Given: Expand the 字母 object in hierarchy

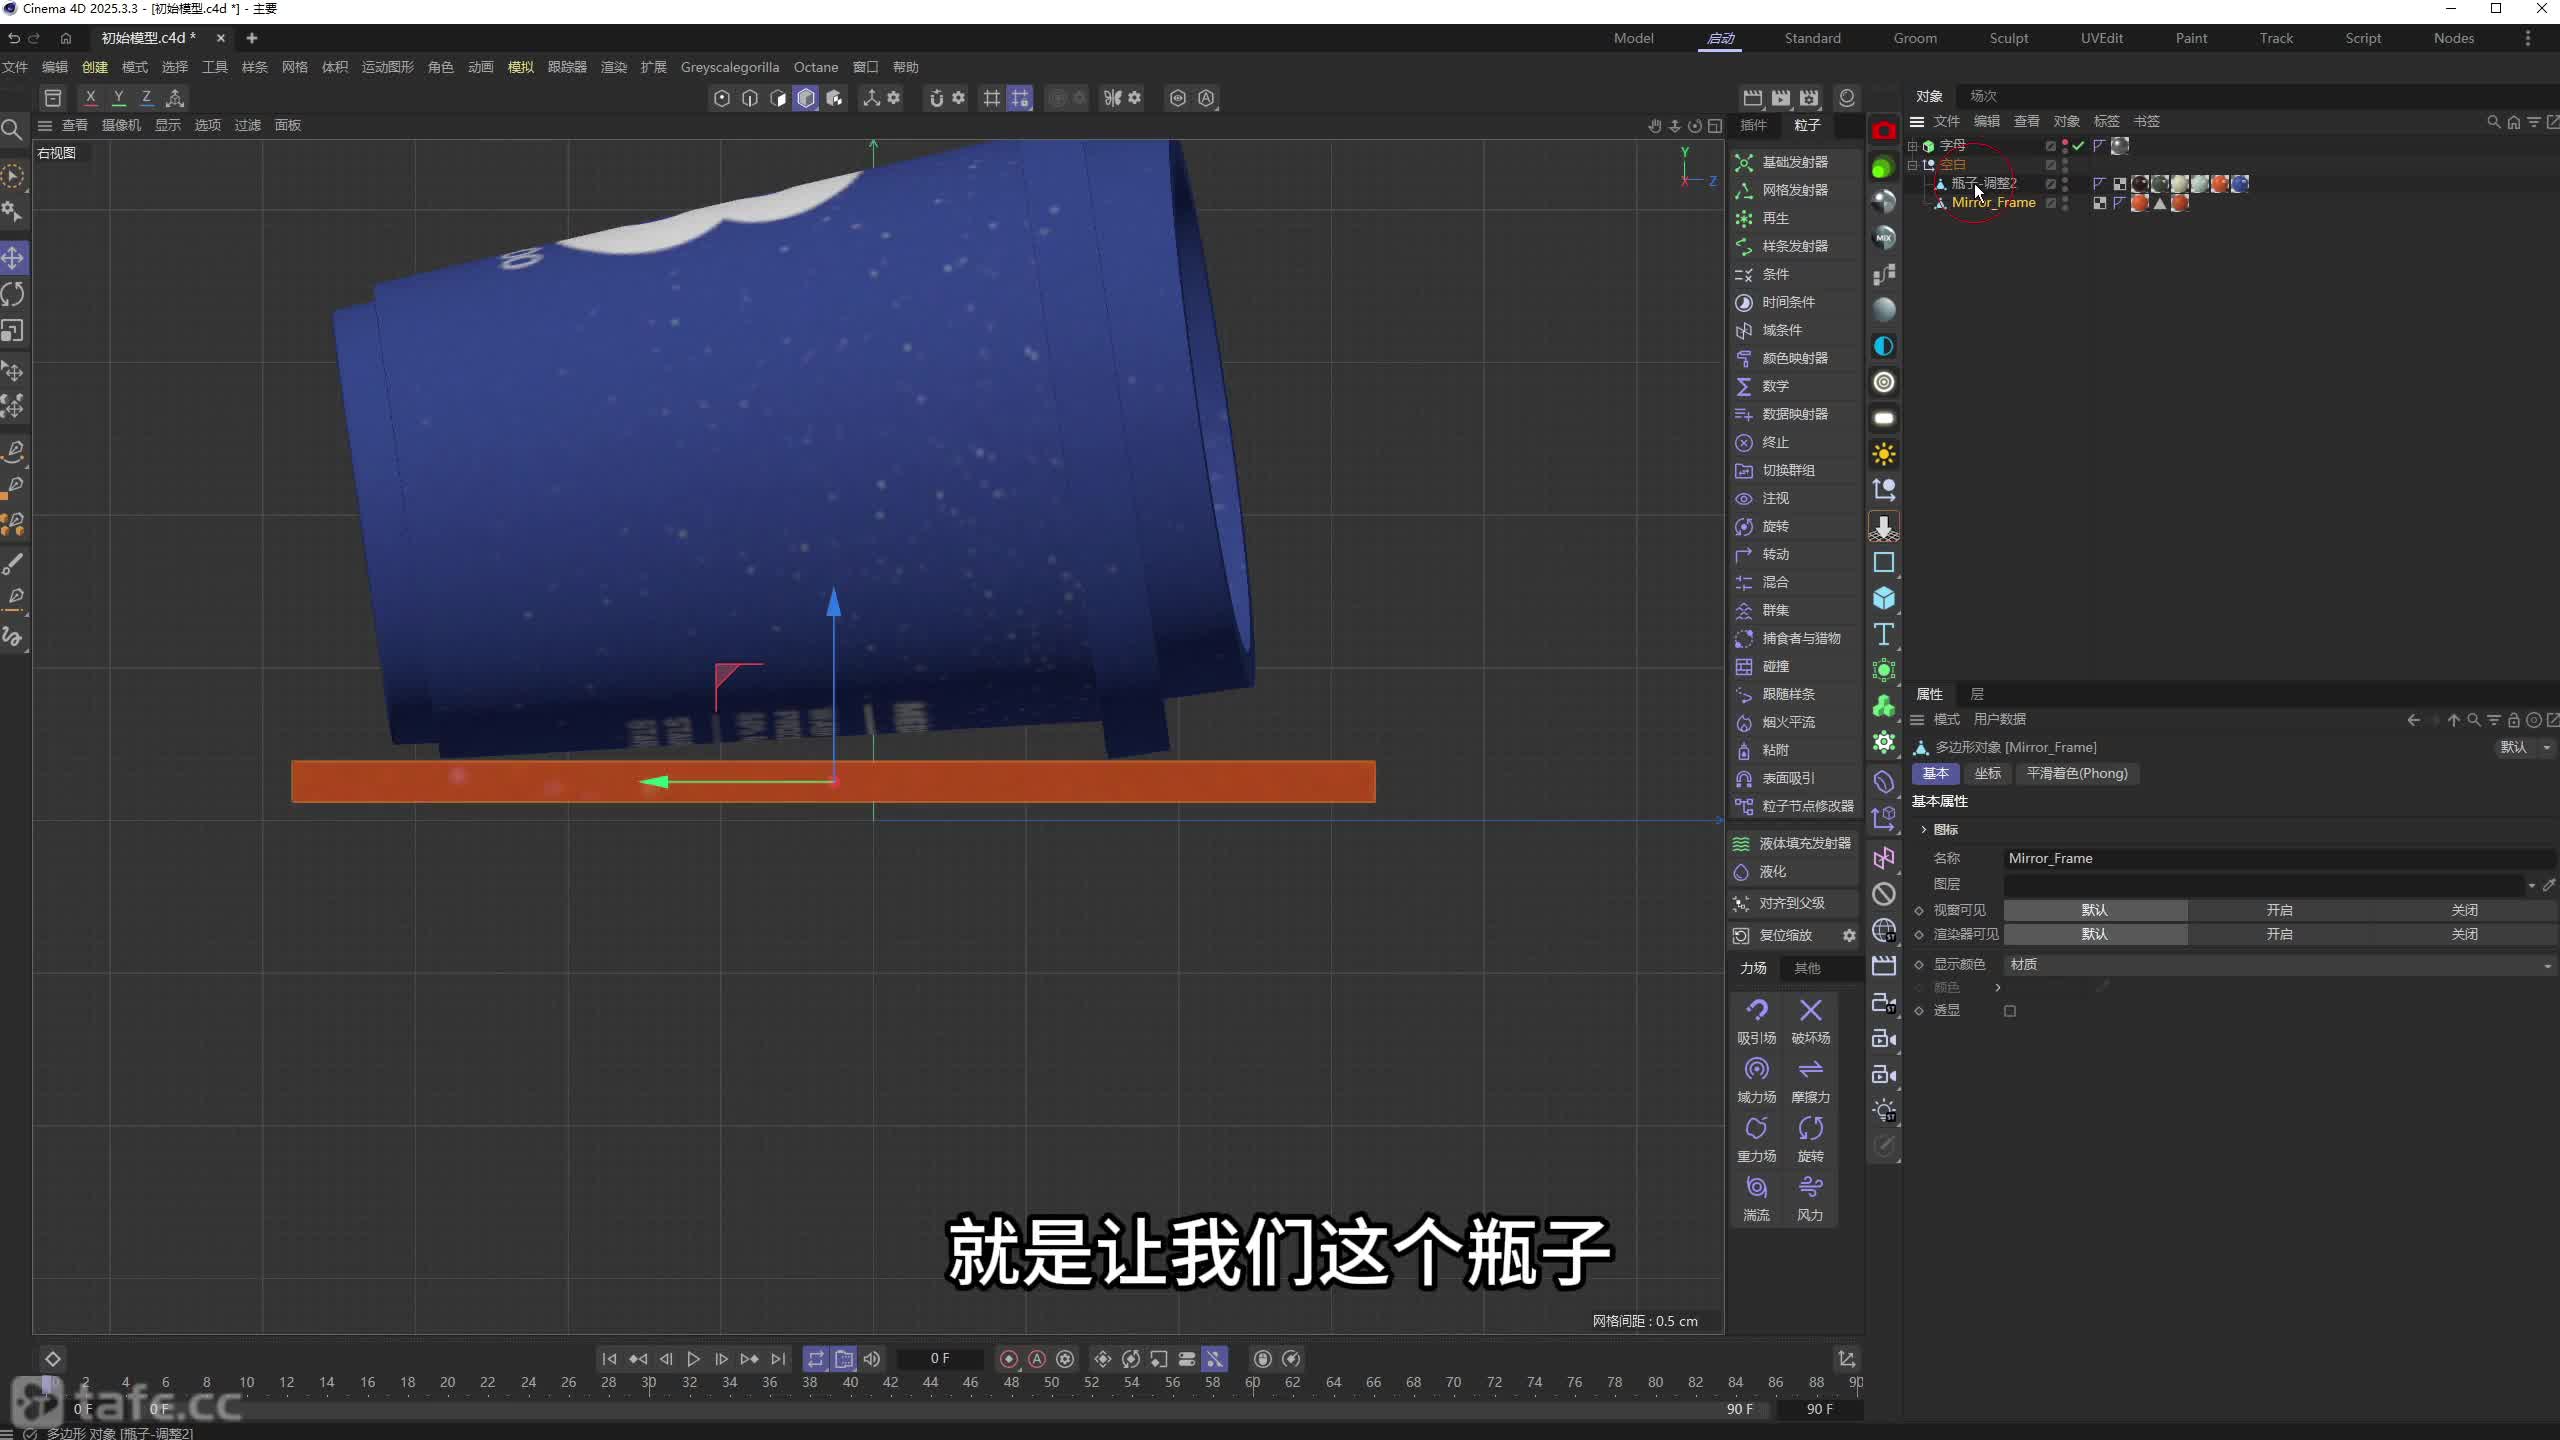Looking at the screenshot, I should 1913,146.
